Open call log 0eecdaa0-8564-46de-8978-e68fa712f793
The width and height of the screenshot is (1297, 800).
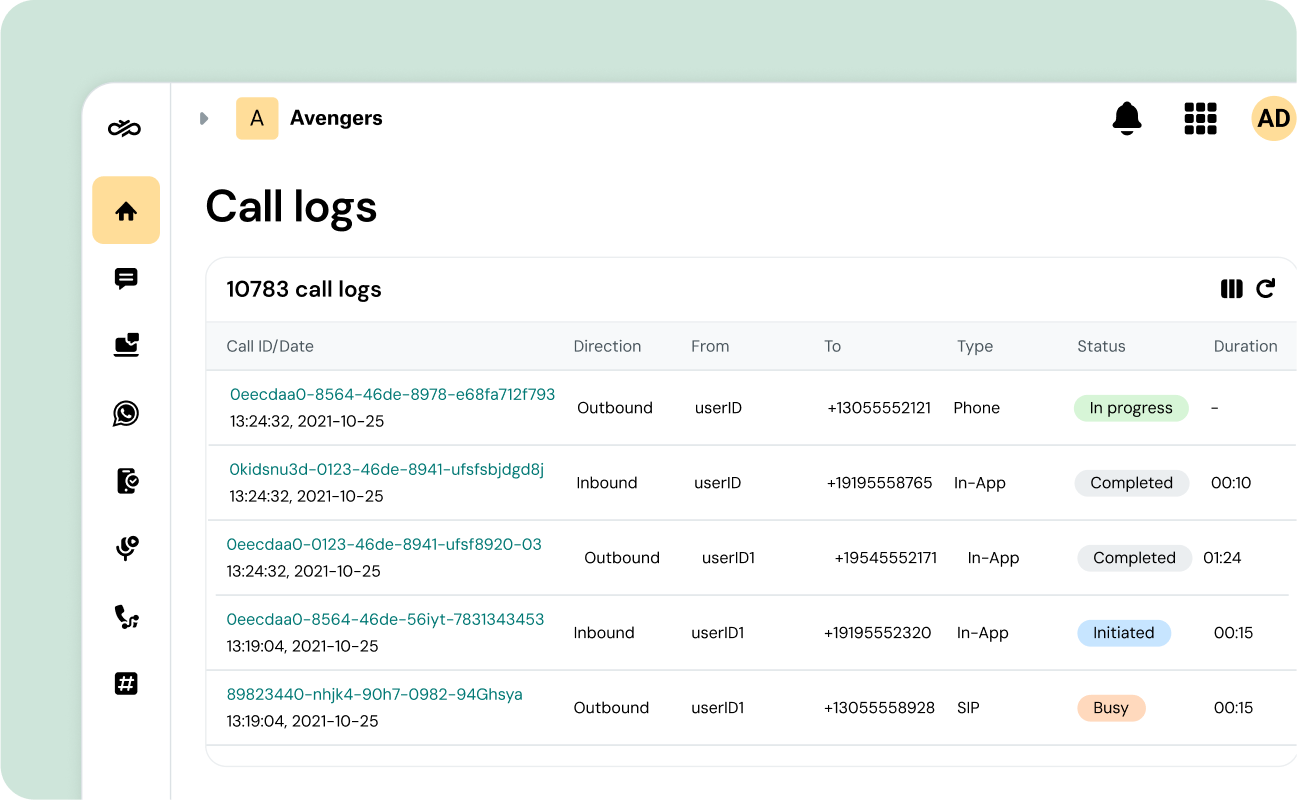pos(392,394)
